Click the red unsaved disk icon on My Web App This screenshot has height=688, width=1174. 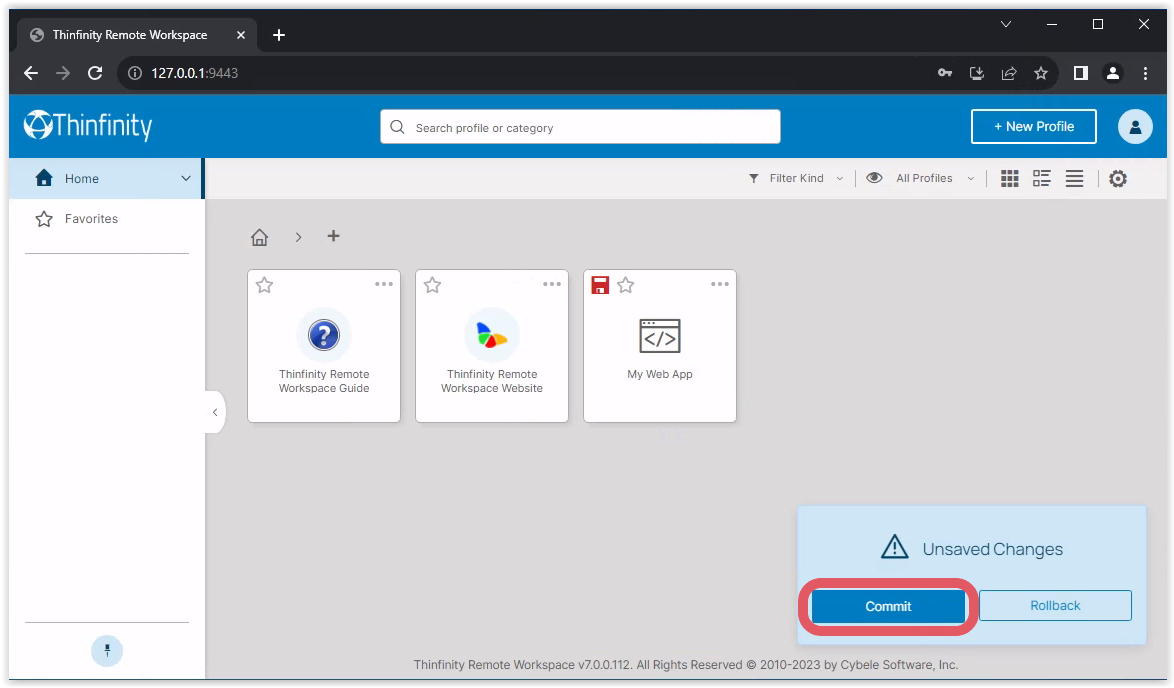[600, 285]
